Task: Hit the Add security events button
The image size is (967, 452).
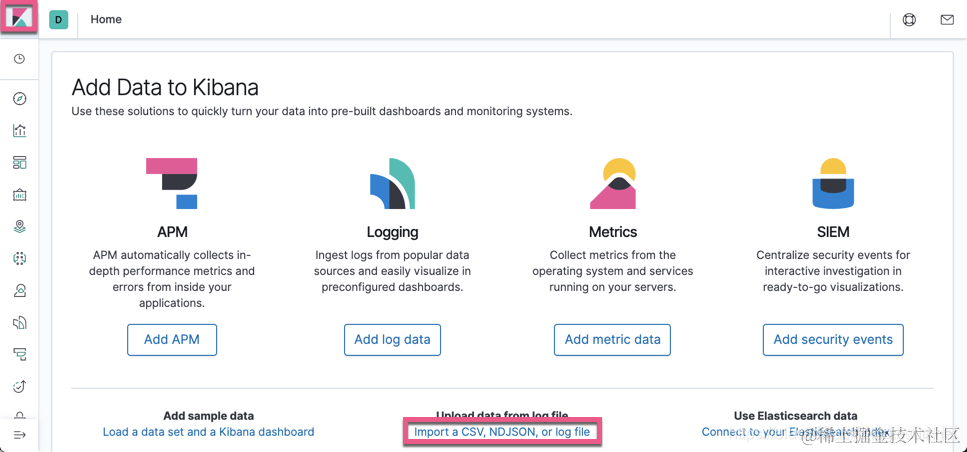Action: (833, 340)
